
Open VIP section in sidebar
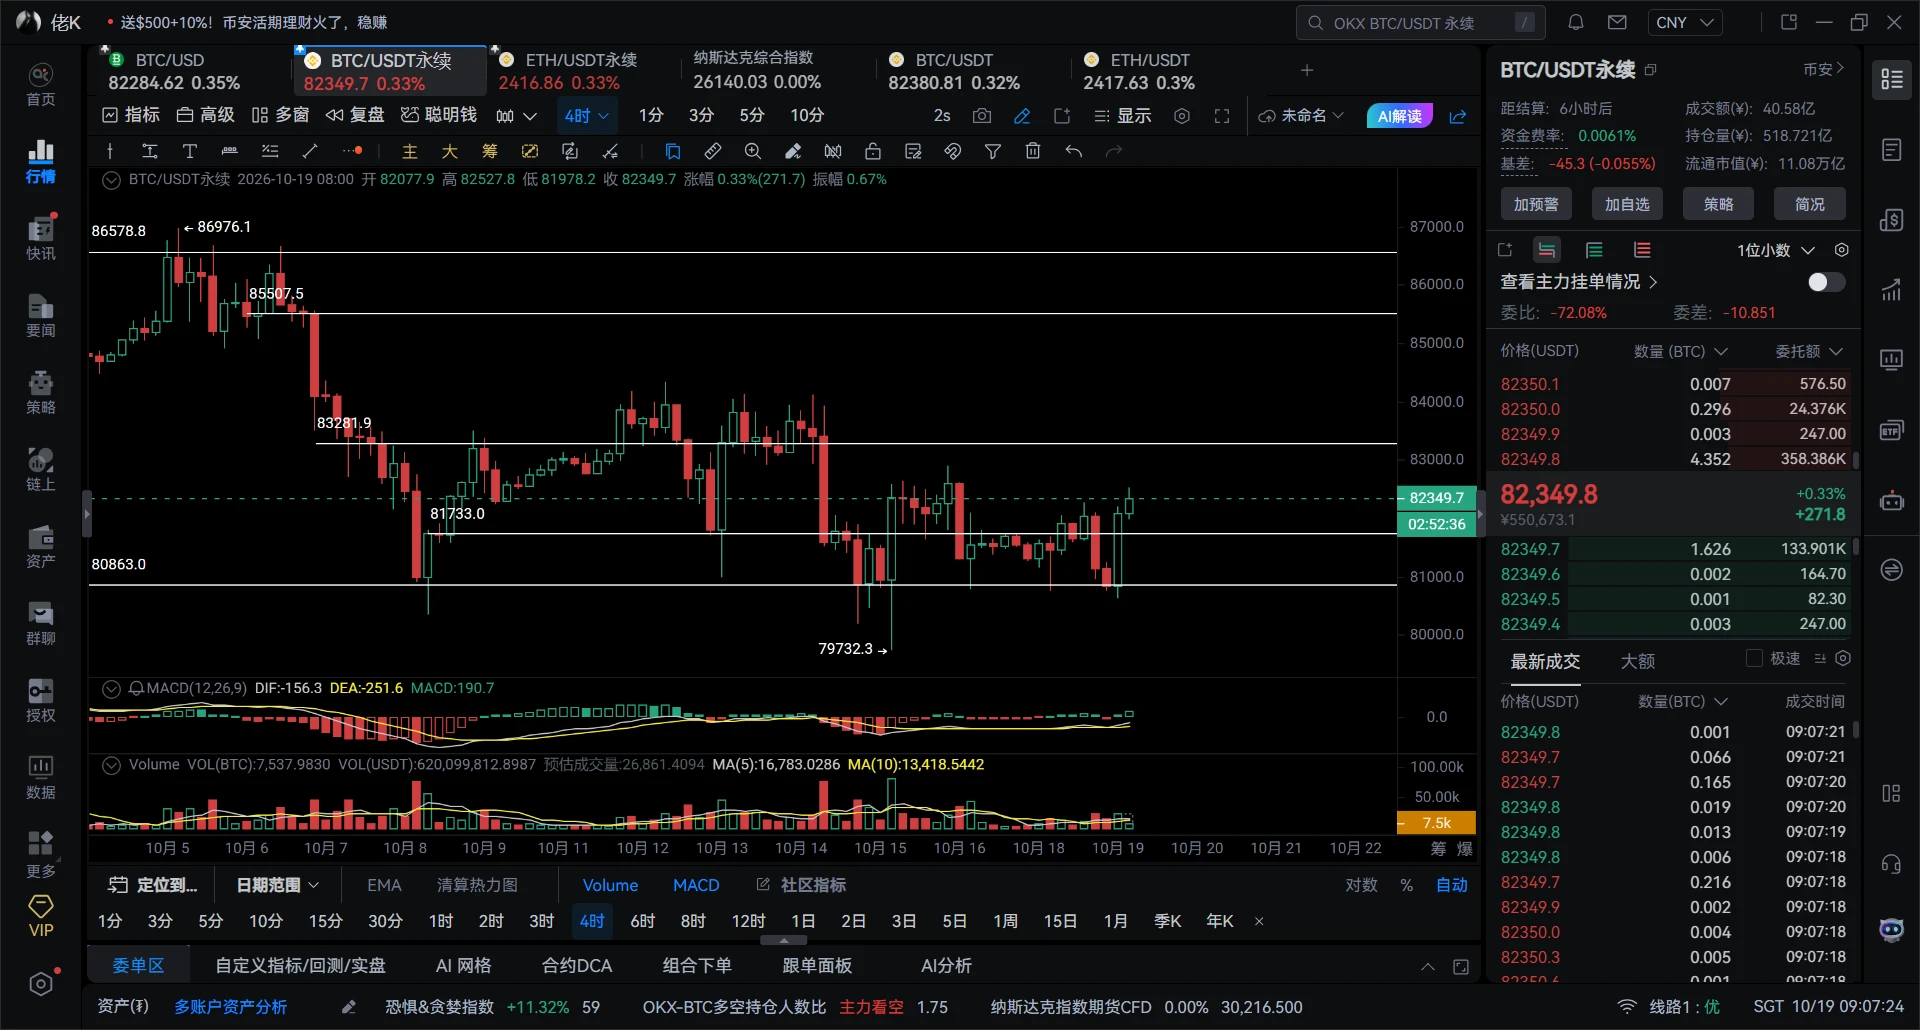(41, 916)
